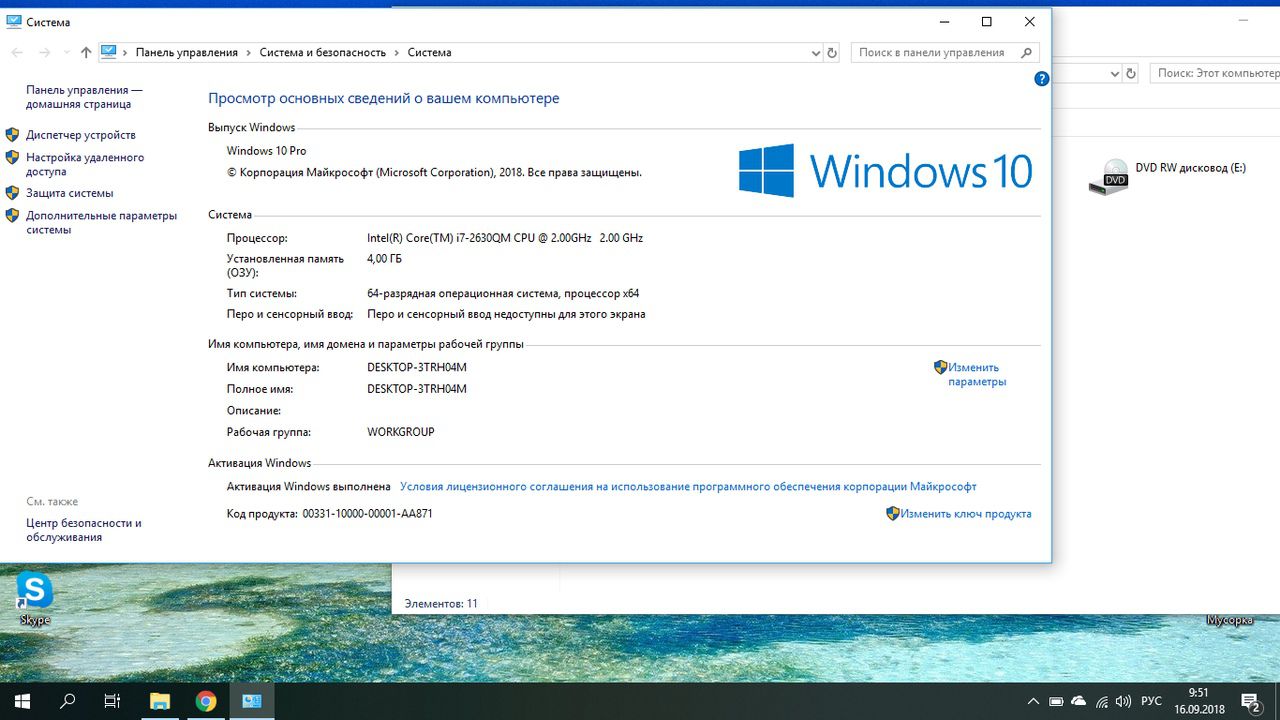Open taskbar search magnifier

(68, 701)
